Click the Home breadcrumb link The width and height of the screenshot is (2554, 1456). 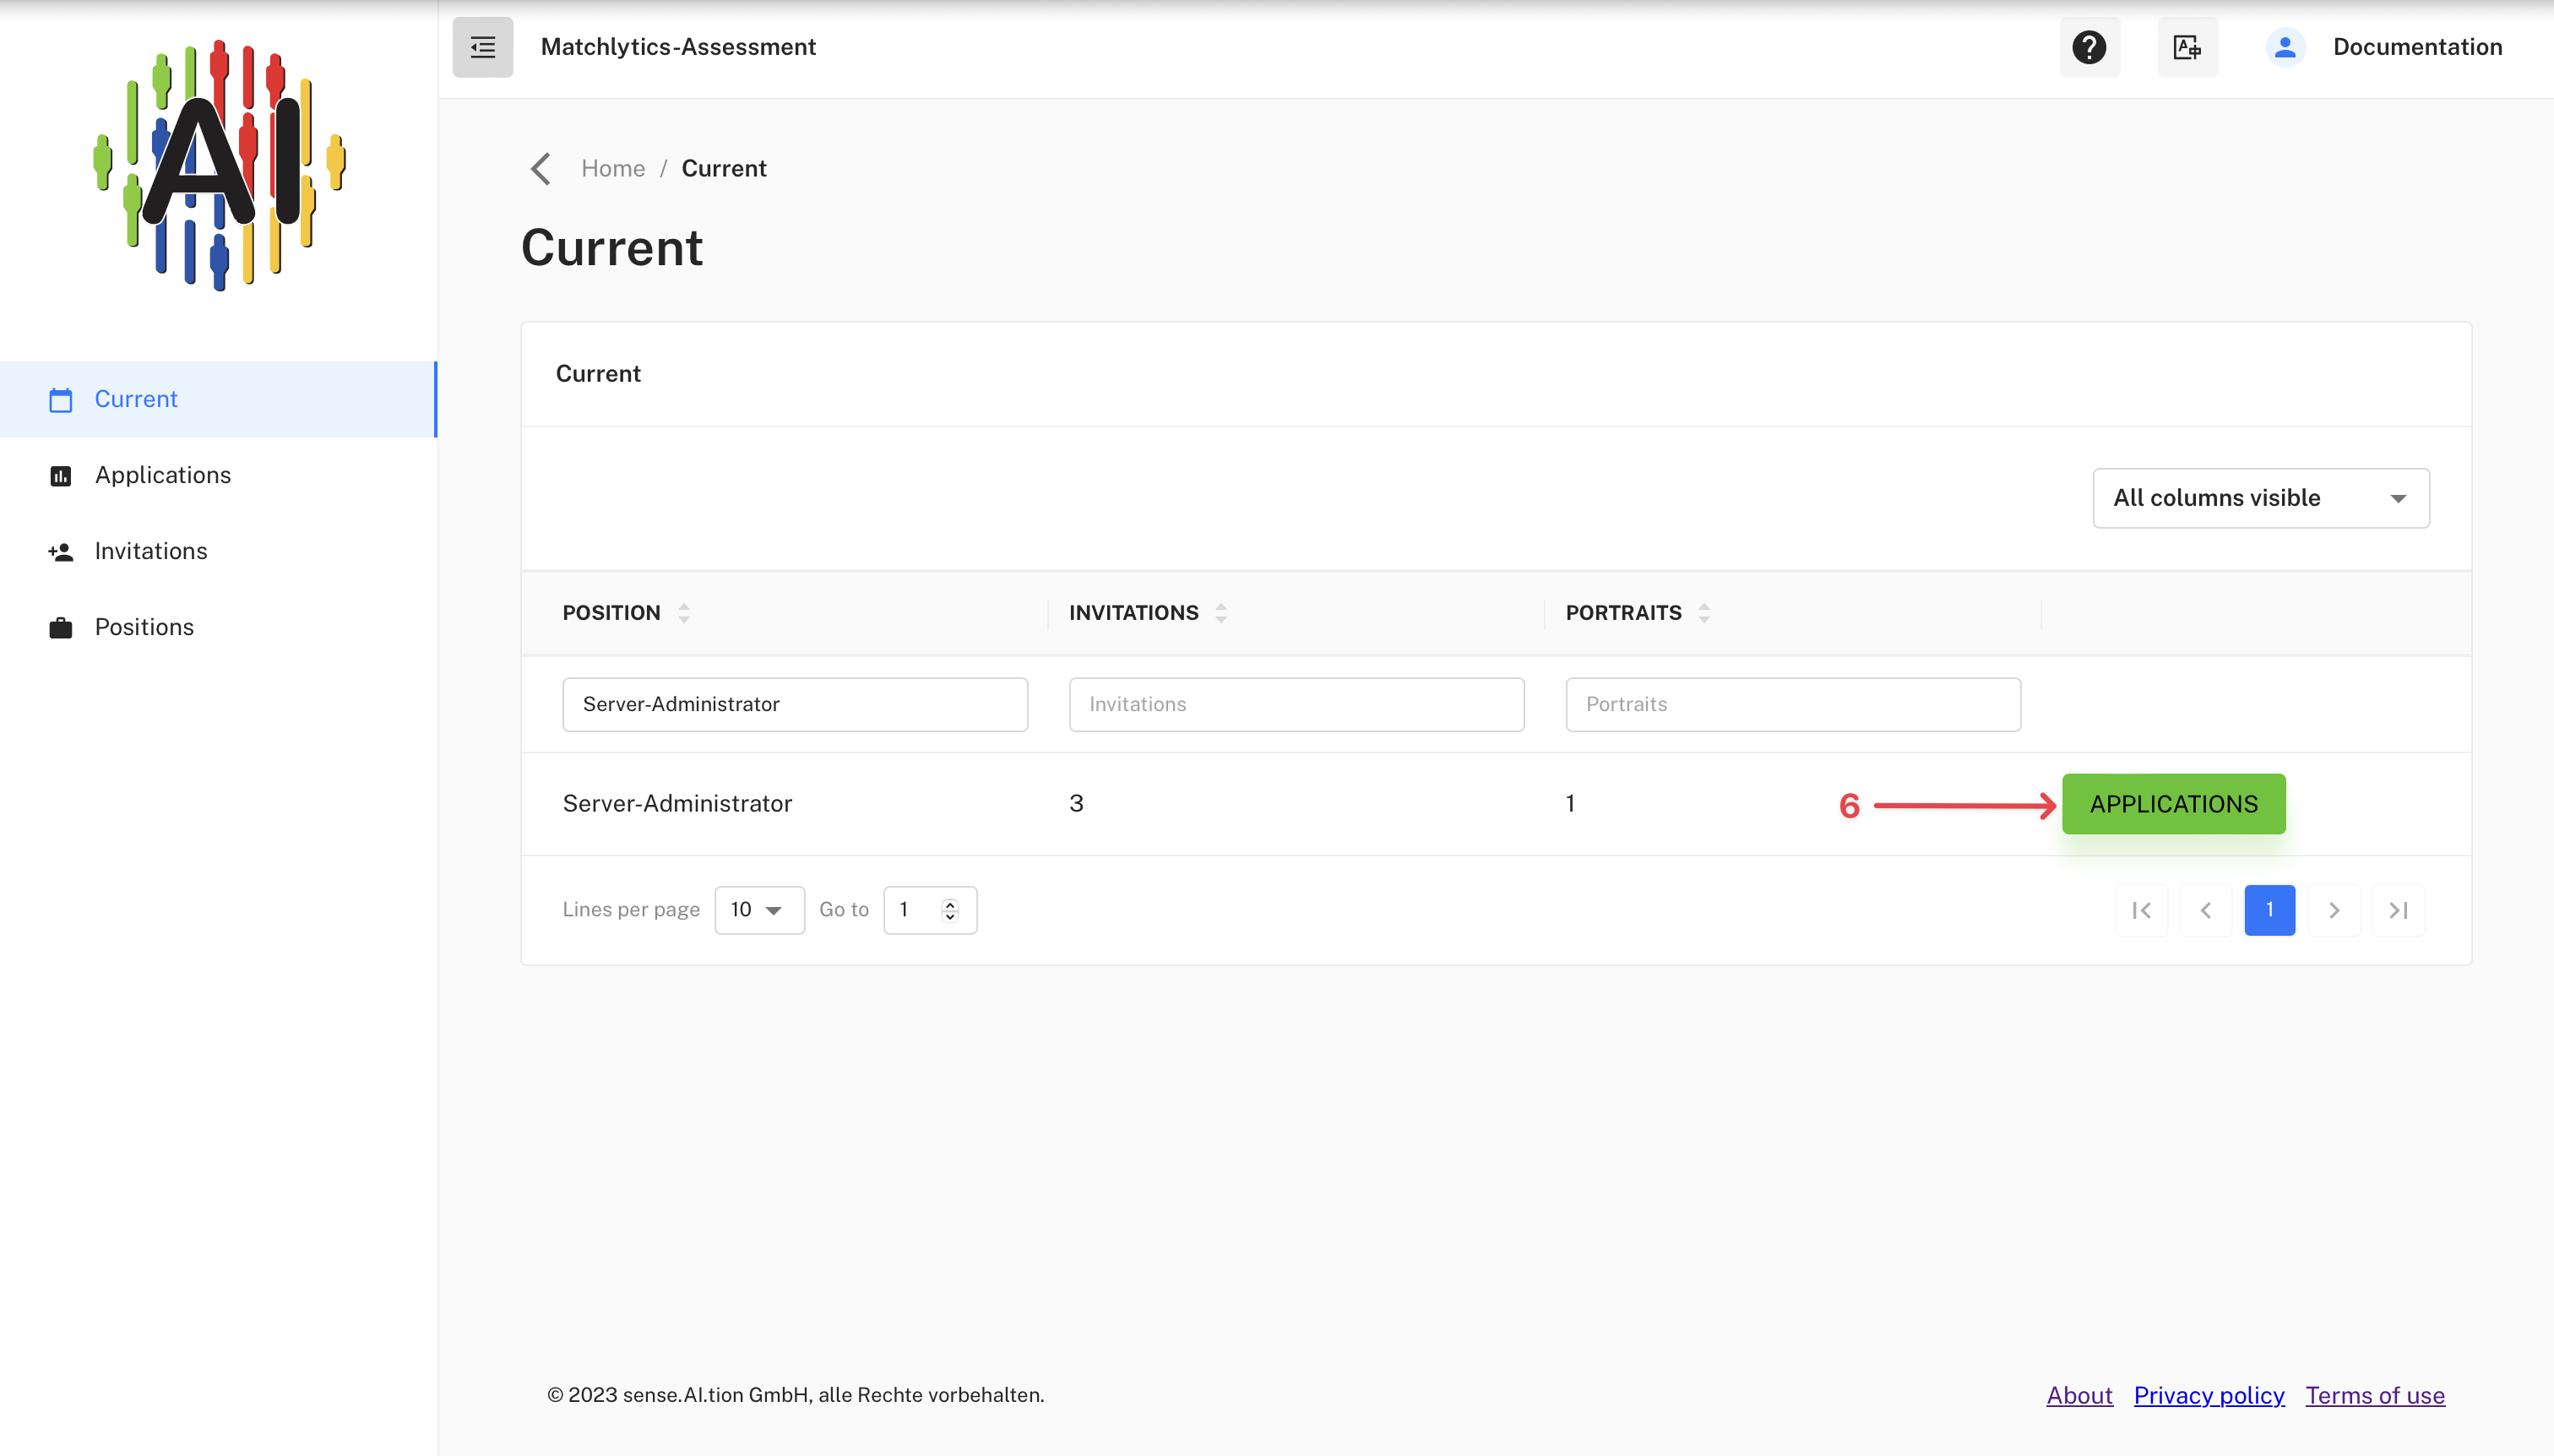point(613,168)
